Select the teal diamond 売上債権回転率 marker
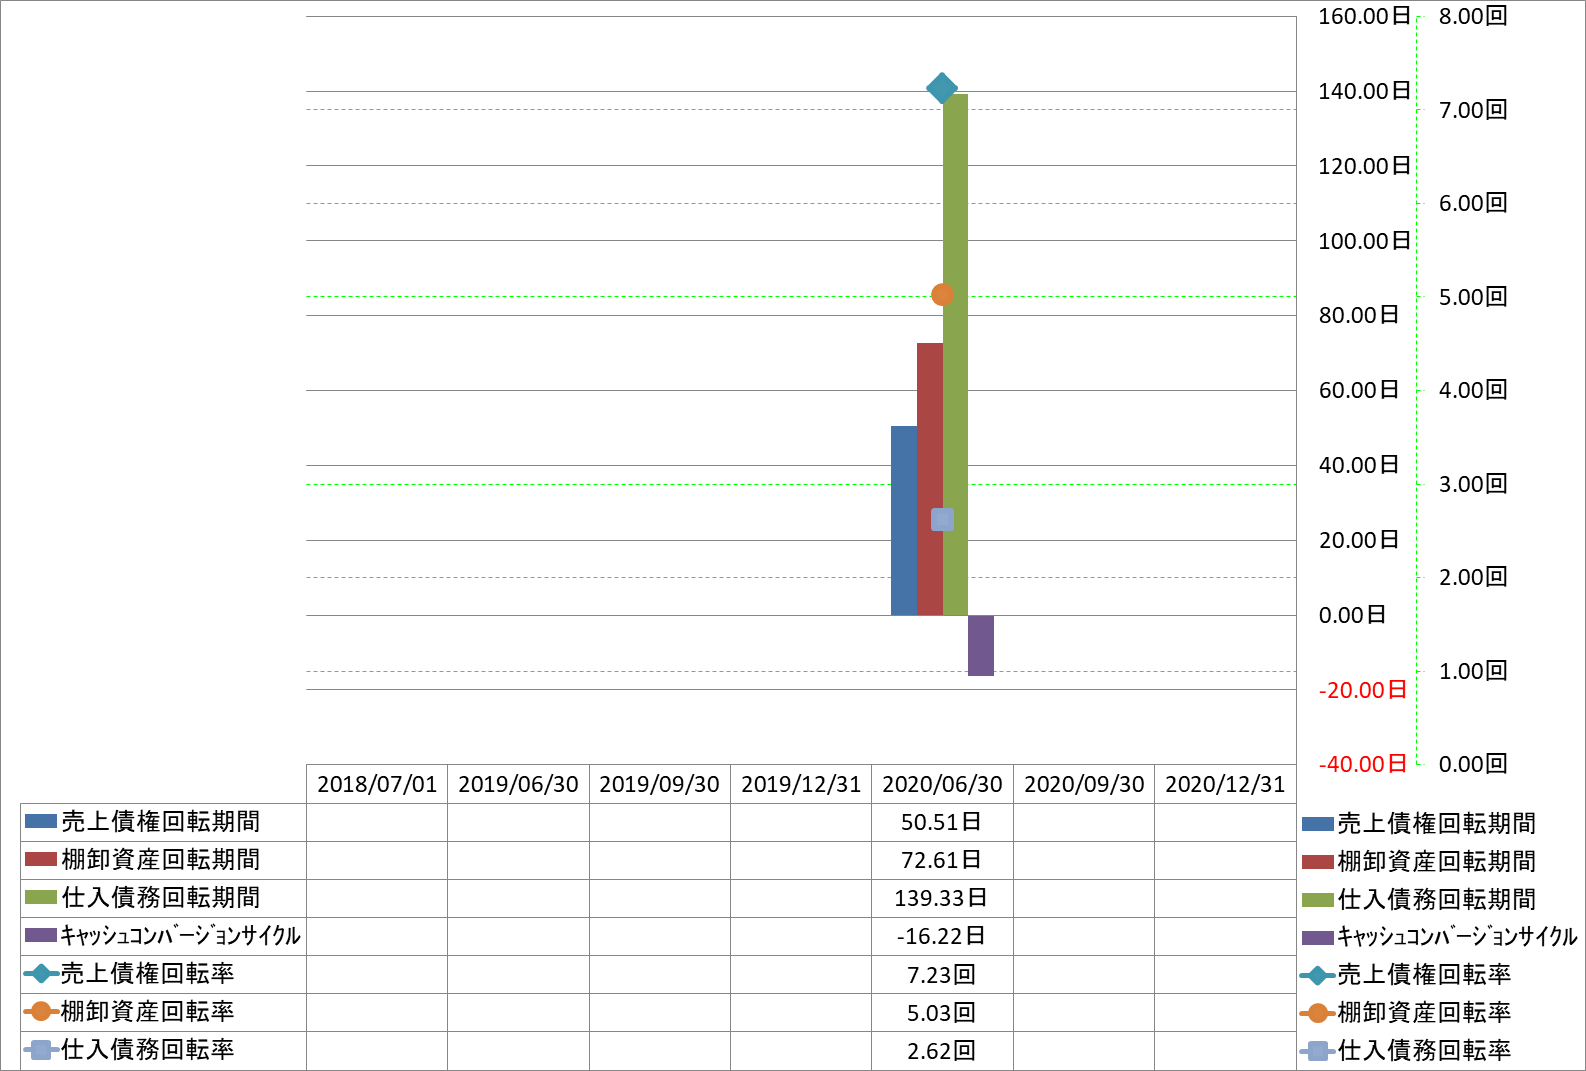This screenshot has height=1071, width=1586. pos(942,88)
